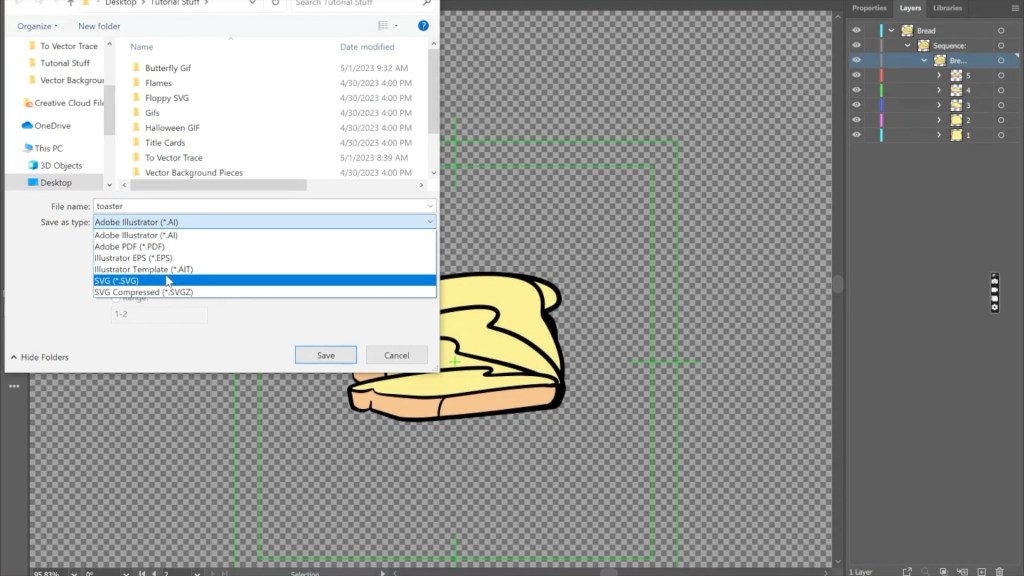Click the Cancel button
1024x576 pixels.
click(396, 355)
